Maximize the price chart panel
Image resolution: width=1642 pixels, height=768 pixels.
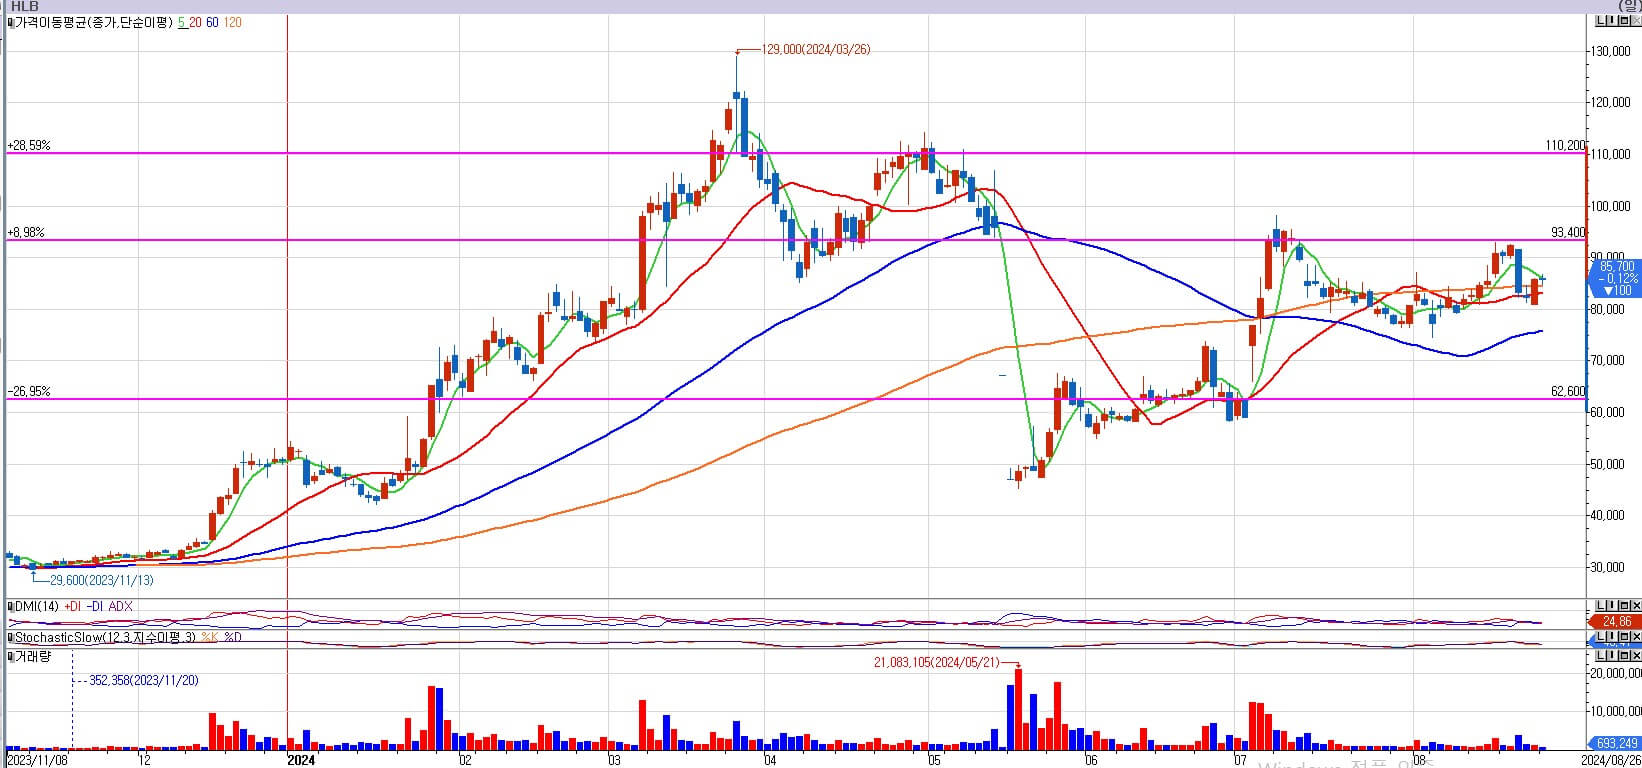tap(1624, 21)
